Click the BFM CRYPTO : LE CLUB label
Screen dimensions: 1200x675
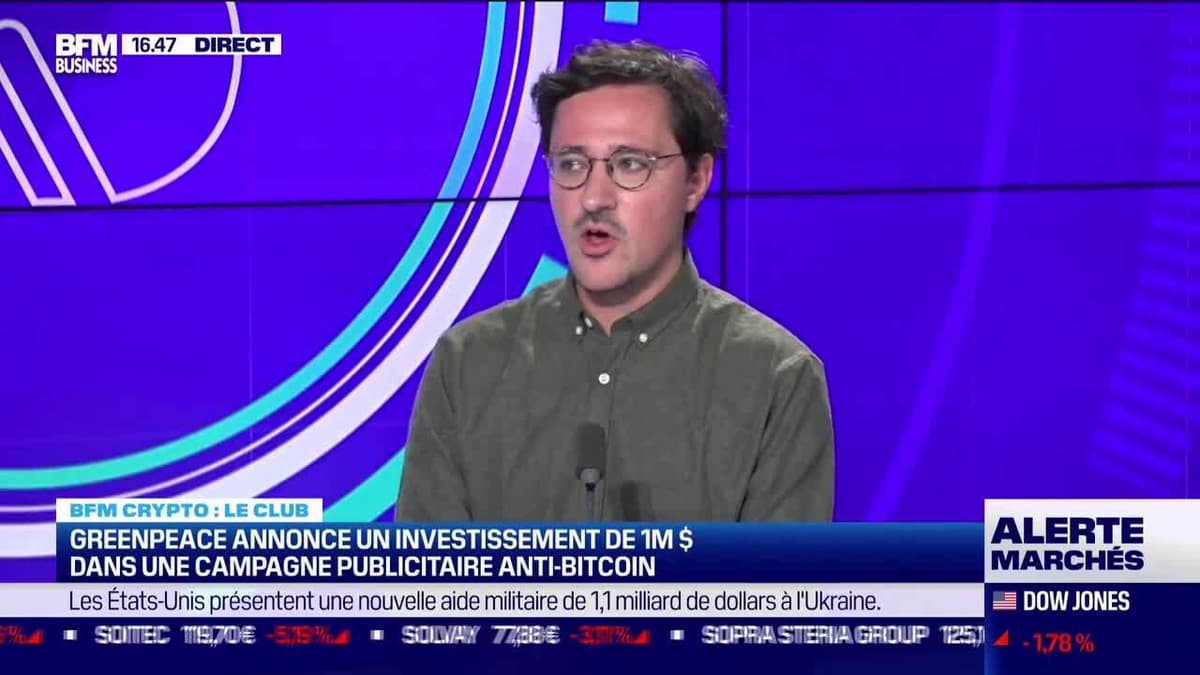[x=189, y=510]
